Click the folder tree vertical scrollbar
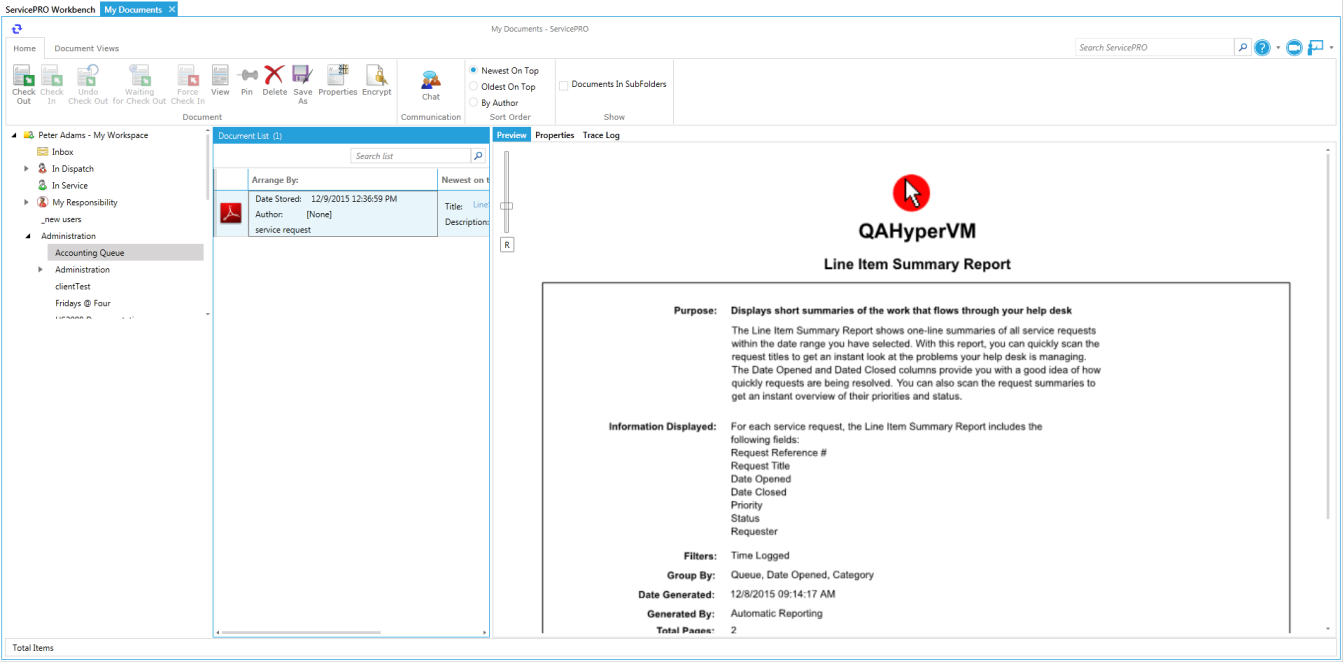This screenshot has height=662, width=1343. click(208, 165)
